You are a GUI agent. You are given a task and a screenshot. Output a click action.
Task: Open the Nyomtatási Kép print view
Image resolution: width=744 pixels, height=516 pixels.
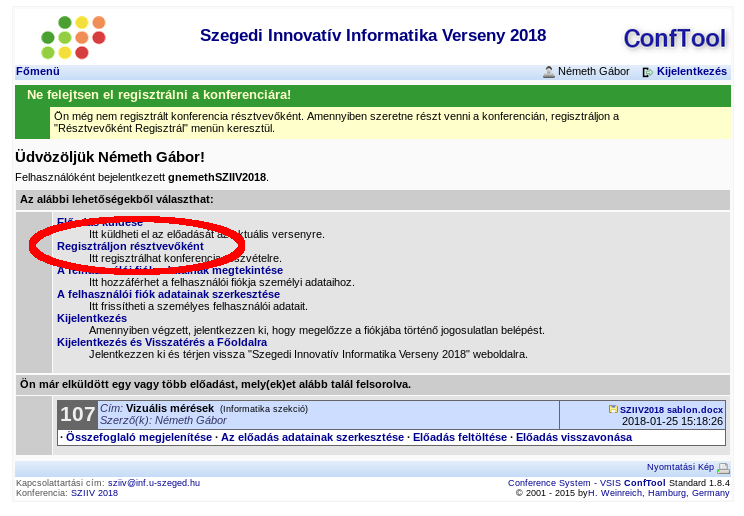(680, 468)
